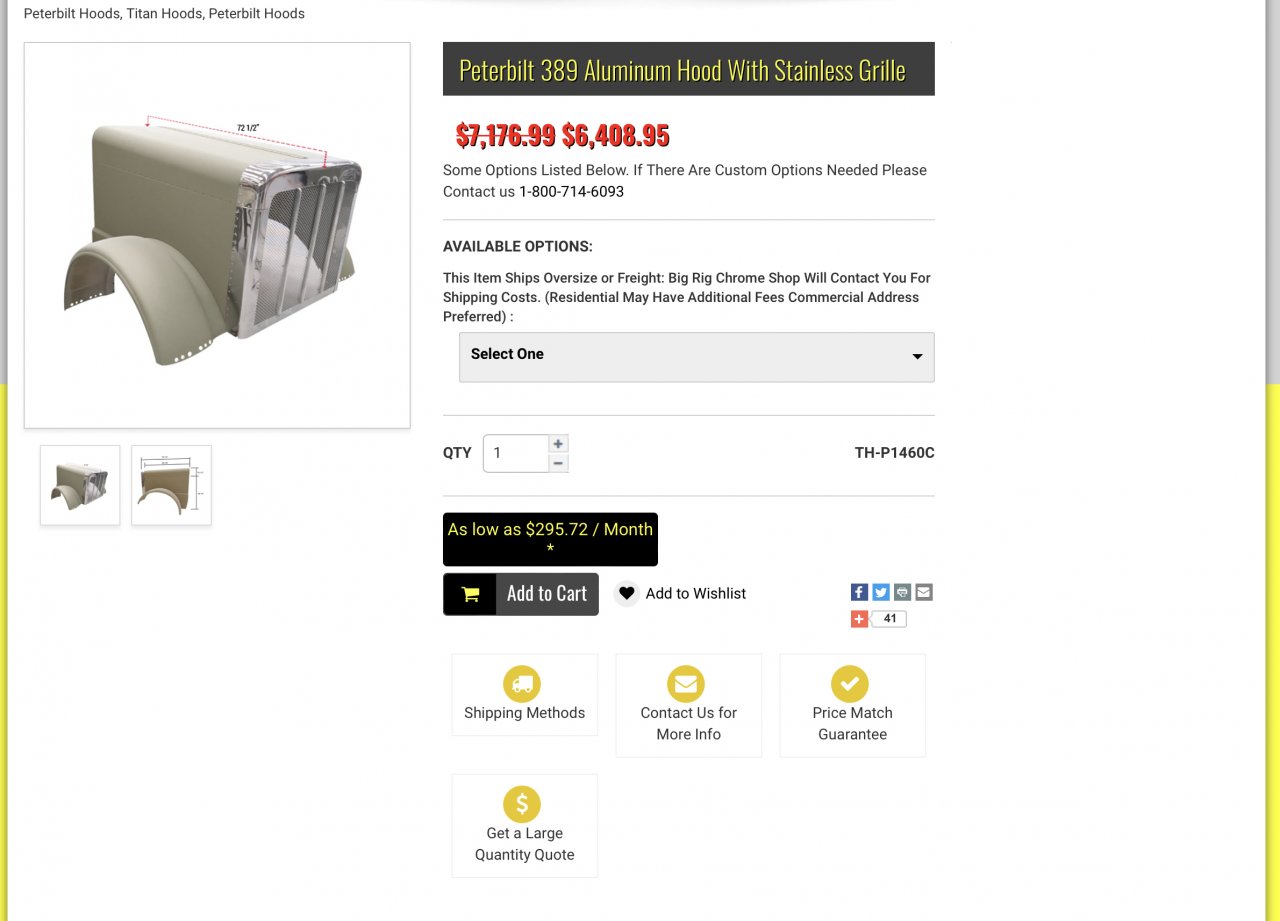Click As low as $295.72 / Month button
Screen dimensions: 1280x921
(x=550, y=539)
